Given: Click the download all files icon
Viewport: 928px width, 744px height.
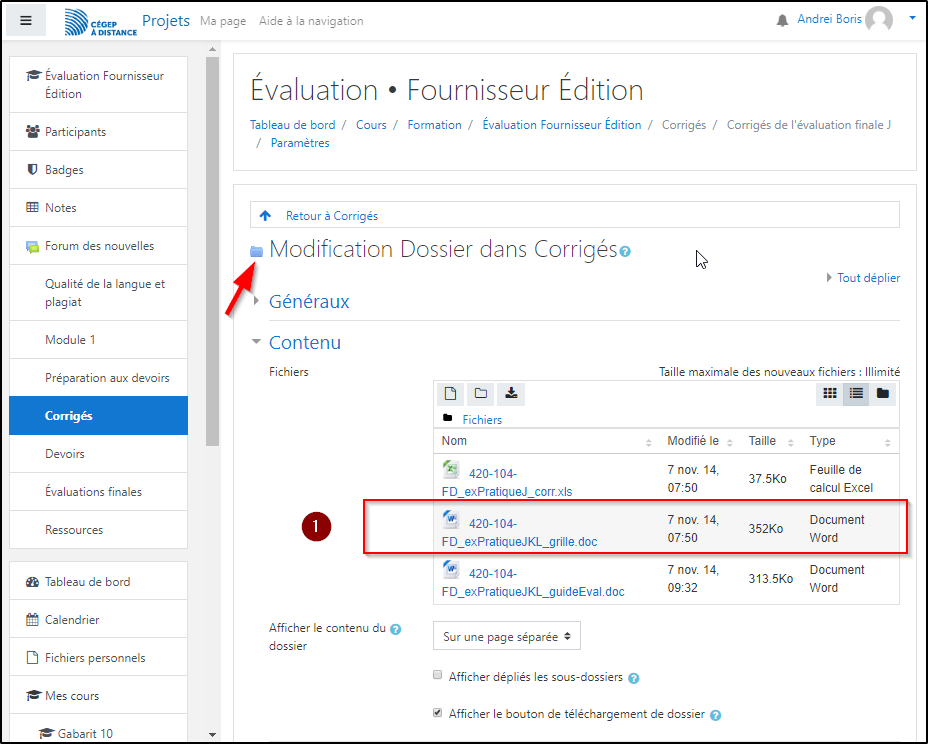Looking at the screenshot, I should [511, 393].
